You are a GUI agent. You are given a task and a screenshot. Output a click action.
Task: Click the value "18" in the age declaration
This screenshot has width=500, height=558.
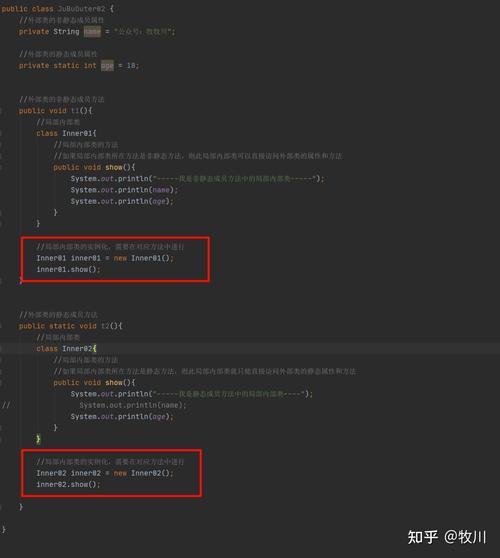131,65
